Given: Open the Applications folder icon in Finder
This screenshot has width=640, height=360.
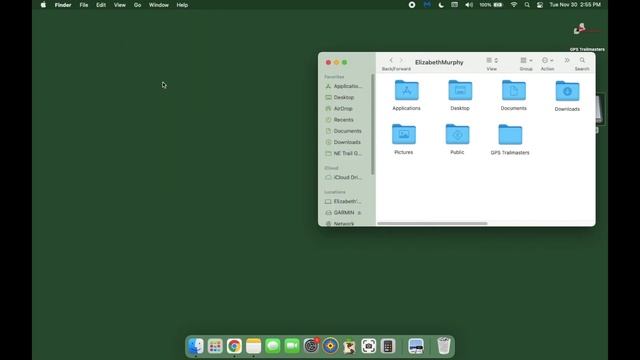Looking at the screenshot, I should point(407,90).
